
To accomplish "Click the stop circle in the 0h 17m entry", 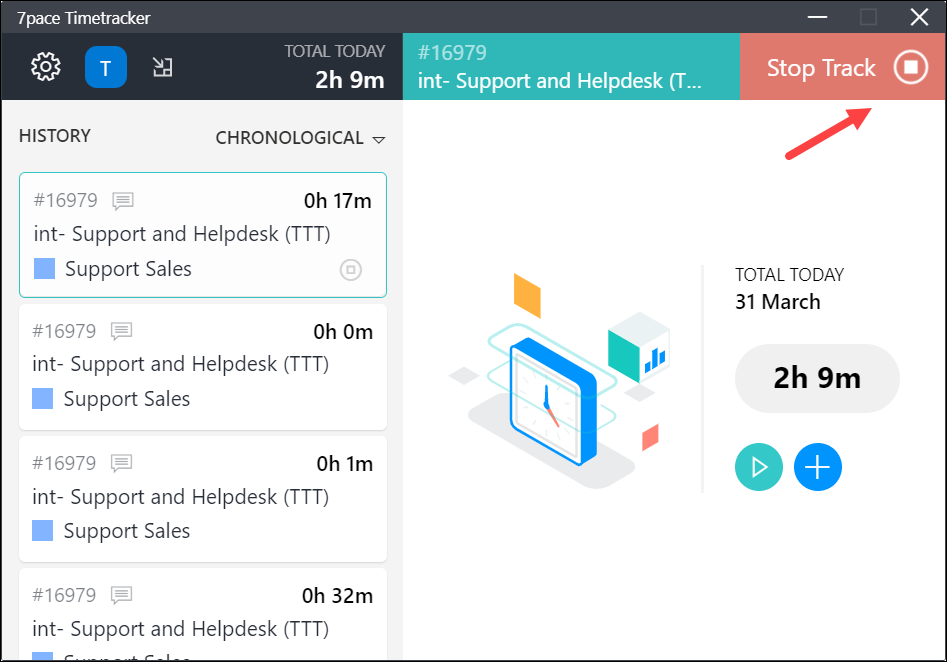I will click(351, 269).
